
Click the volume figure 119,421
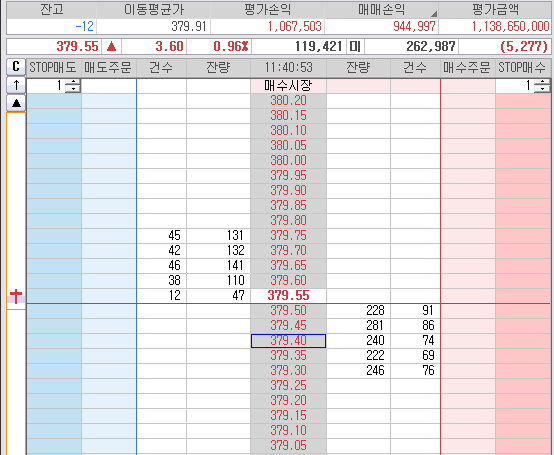(x=318, y=47)
